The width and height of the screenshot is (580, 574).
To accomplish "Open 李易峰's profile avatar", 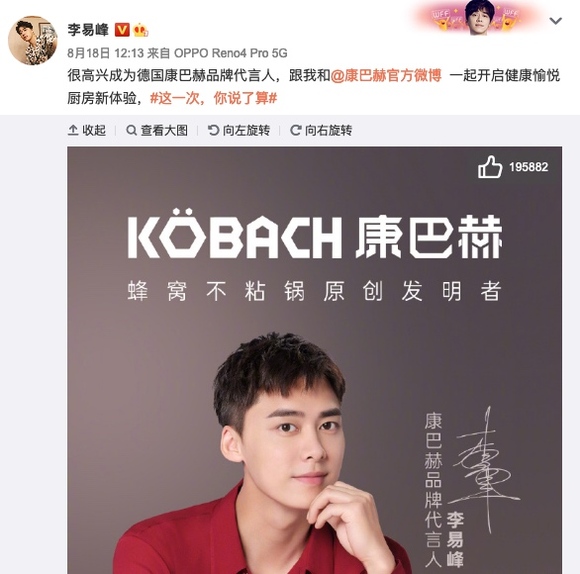I will point(33,40).
